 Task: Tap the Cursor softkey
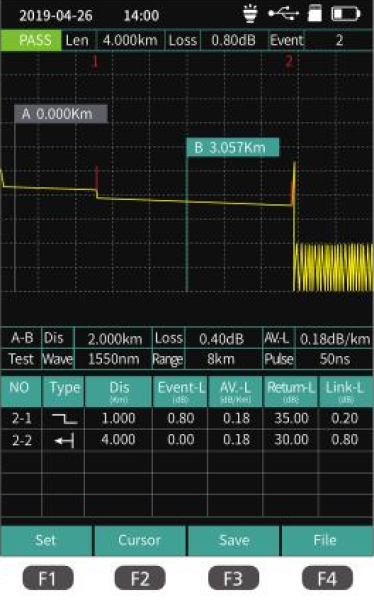pyautogui.click(x=140, y=540)
